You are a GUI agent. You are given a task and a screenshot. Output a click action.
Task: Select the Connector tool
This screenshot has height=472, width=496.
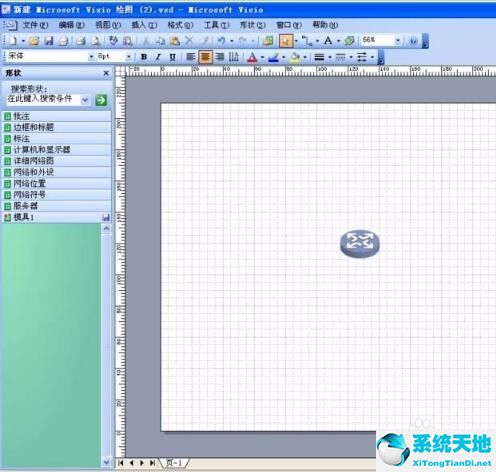coord(307,41)
